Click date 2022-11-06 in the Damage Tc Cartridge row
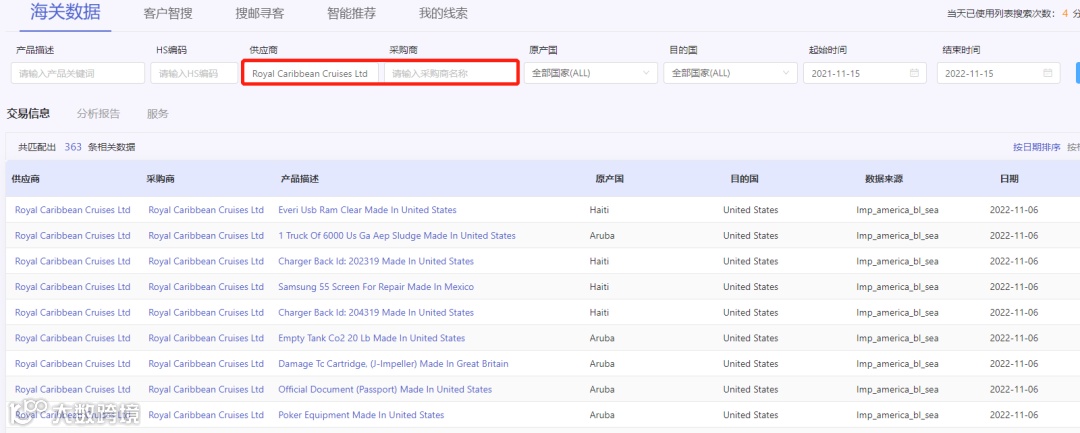 (x=1014, y=363)
